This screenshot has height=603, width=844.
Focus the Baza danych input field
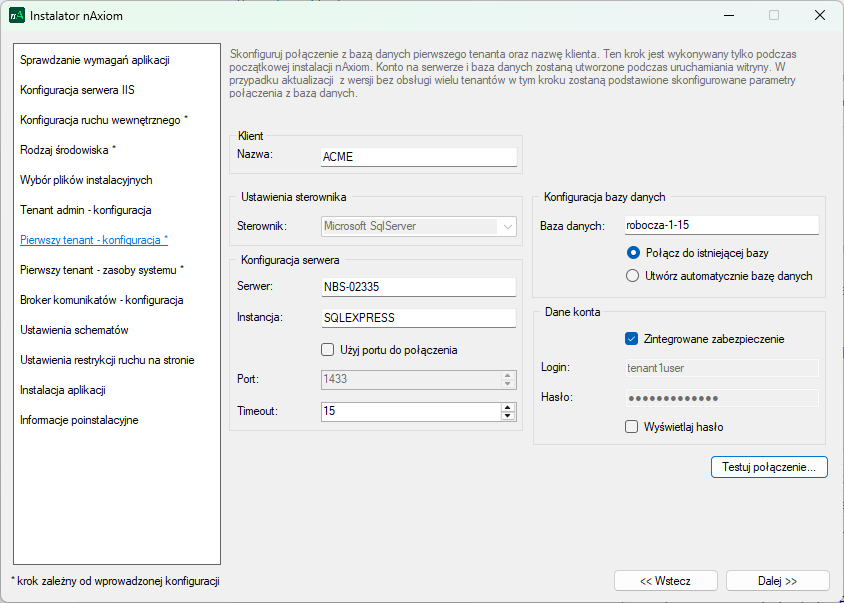(x=720, y=226)
